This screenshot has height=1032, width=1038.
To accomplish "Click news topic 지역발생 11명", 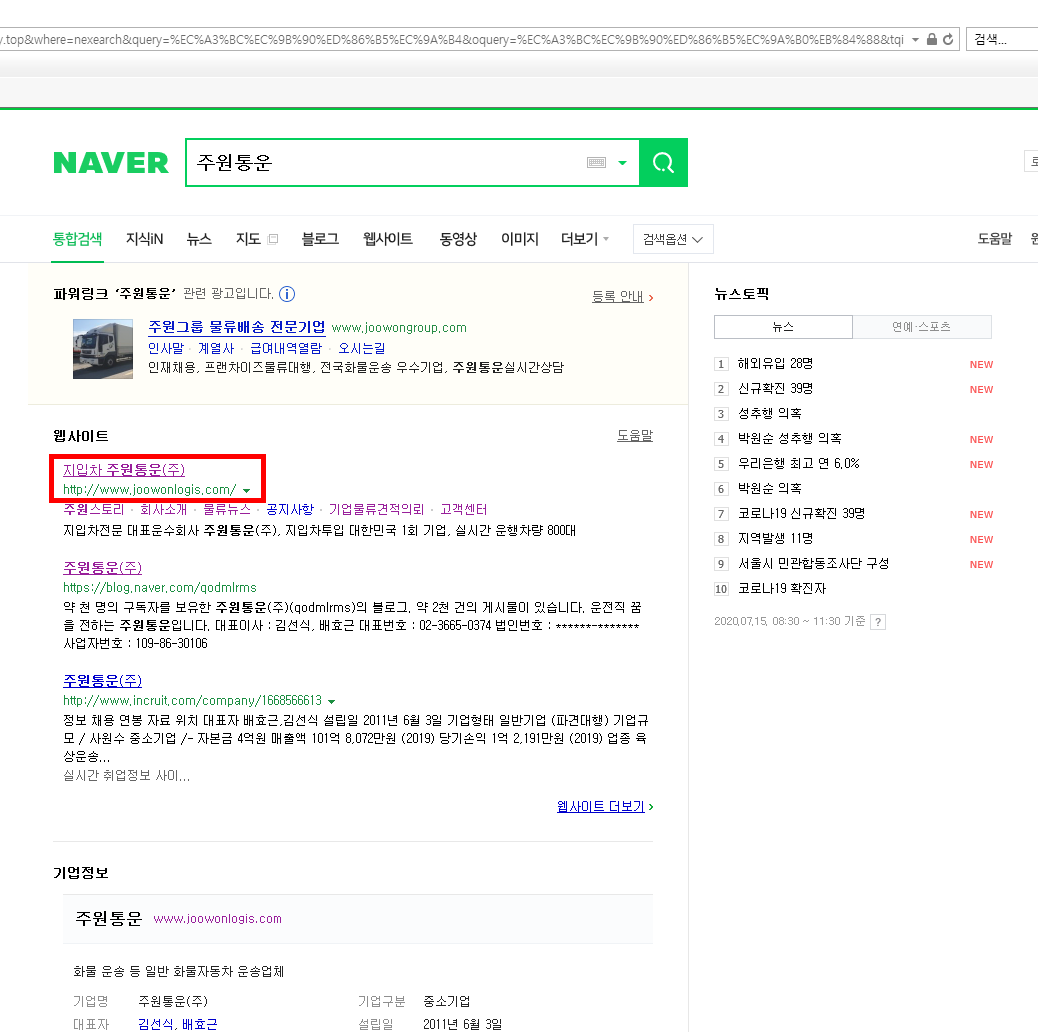I will pos(775,539).
